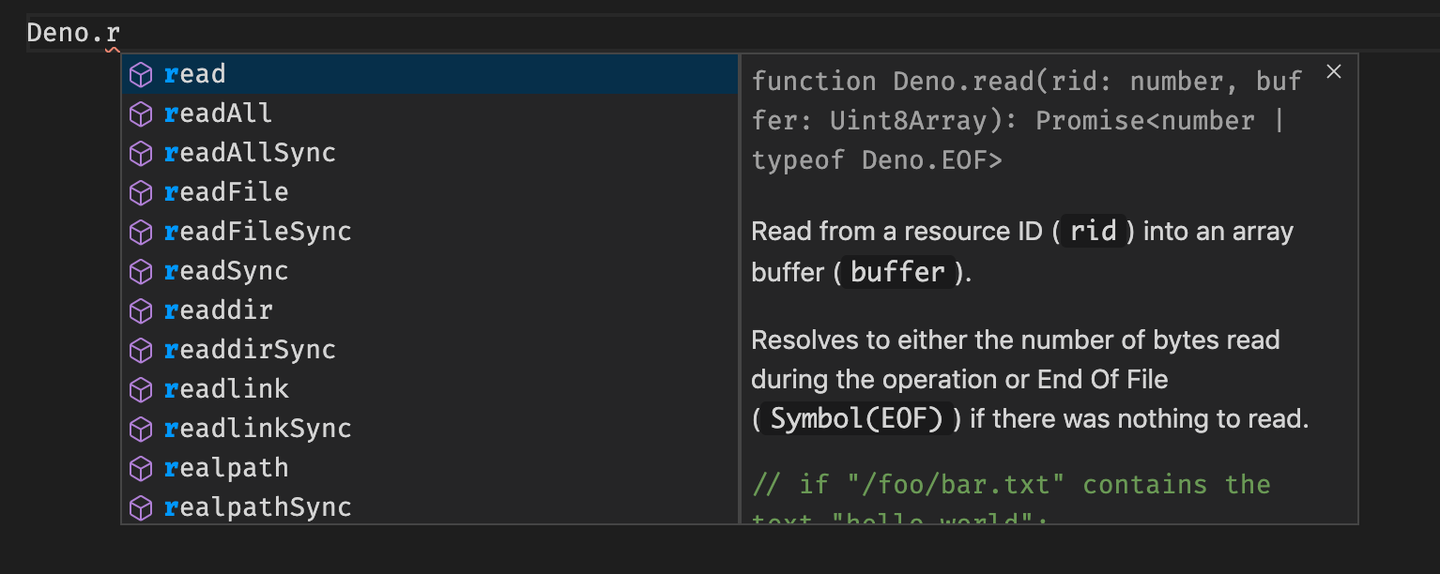Select the readAllSync suggestion

click(250, 153)
